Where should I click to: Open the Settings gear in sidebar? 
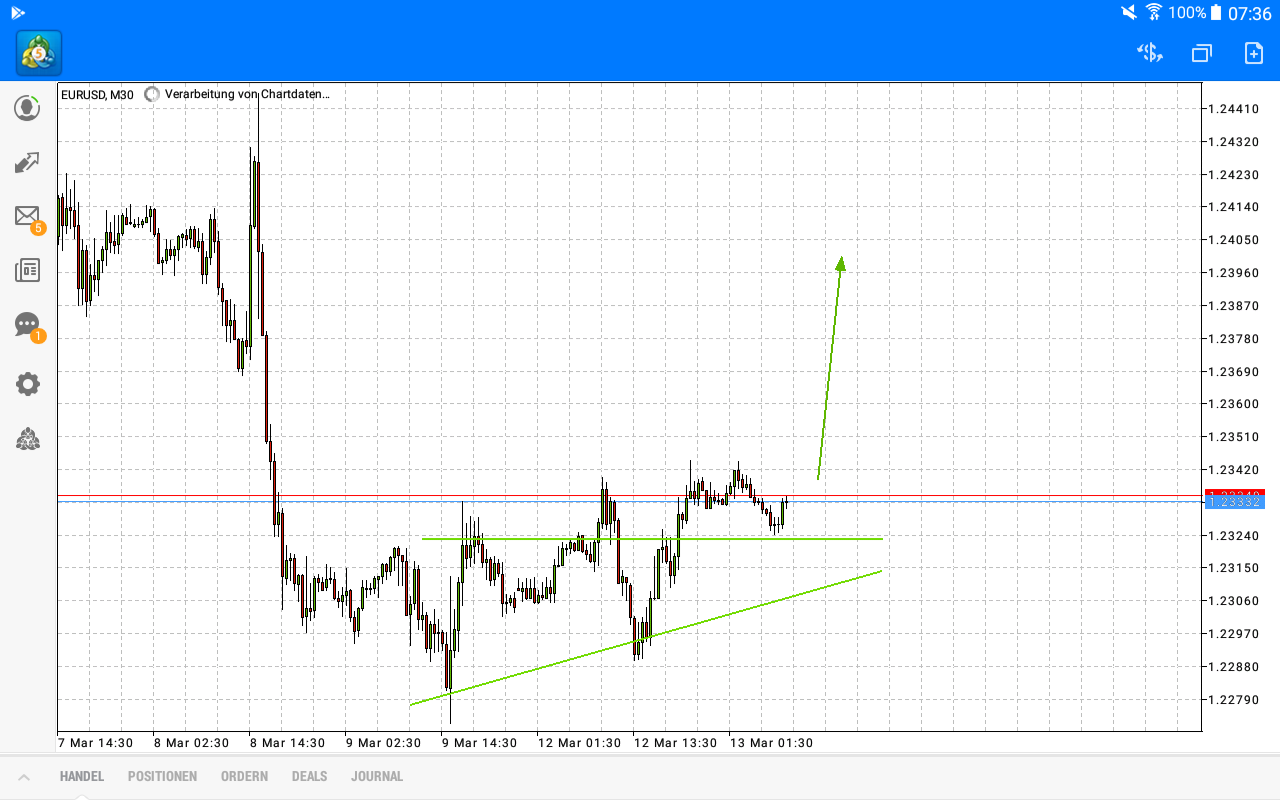click(x=27, y=384)
